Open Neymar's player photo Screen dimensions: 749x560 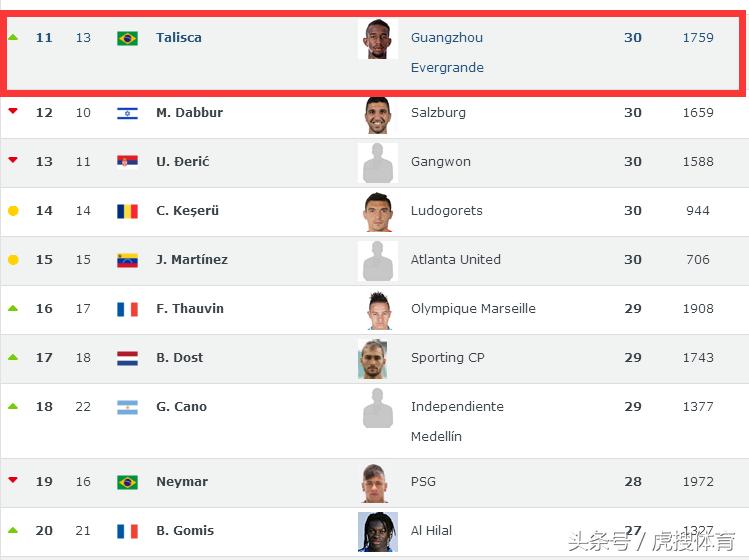pyautogui.click(x=378, y=482)
